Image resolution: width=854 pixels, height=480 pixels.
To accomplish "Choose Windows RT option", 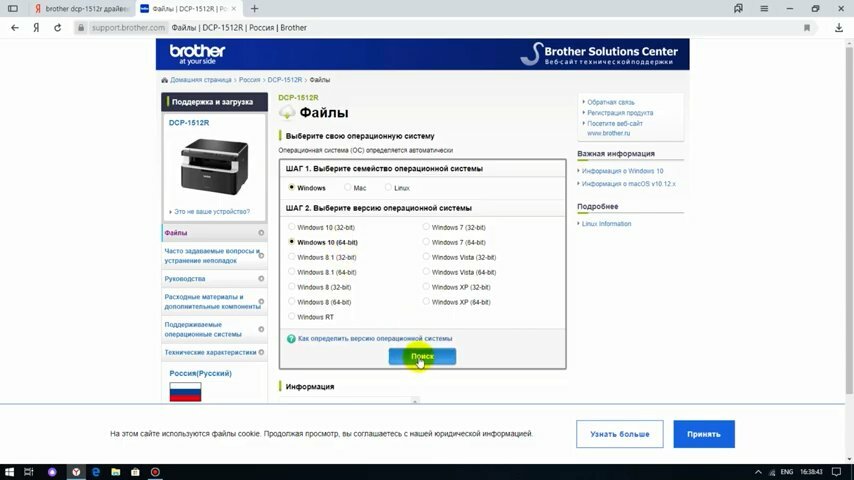I will pos(291,316).
